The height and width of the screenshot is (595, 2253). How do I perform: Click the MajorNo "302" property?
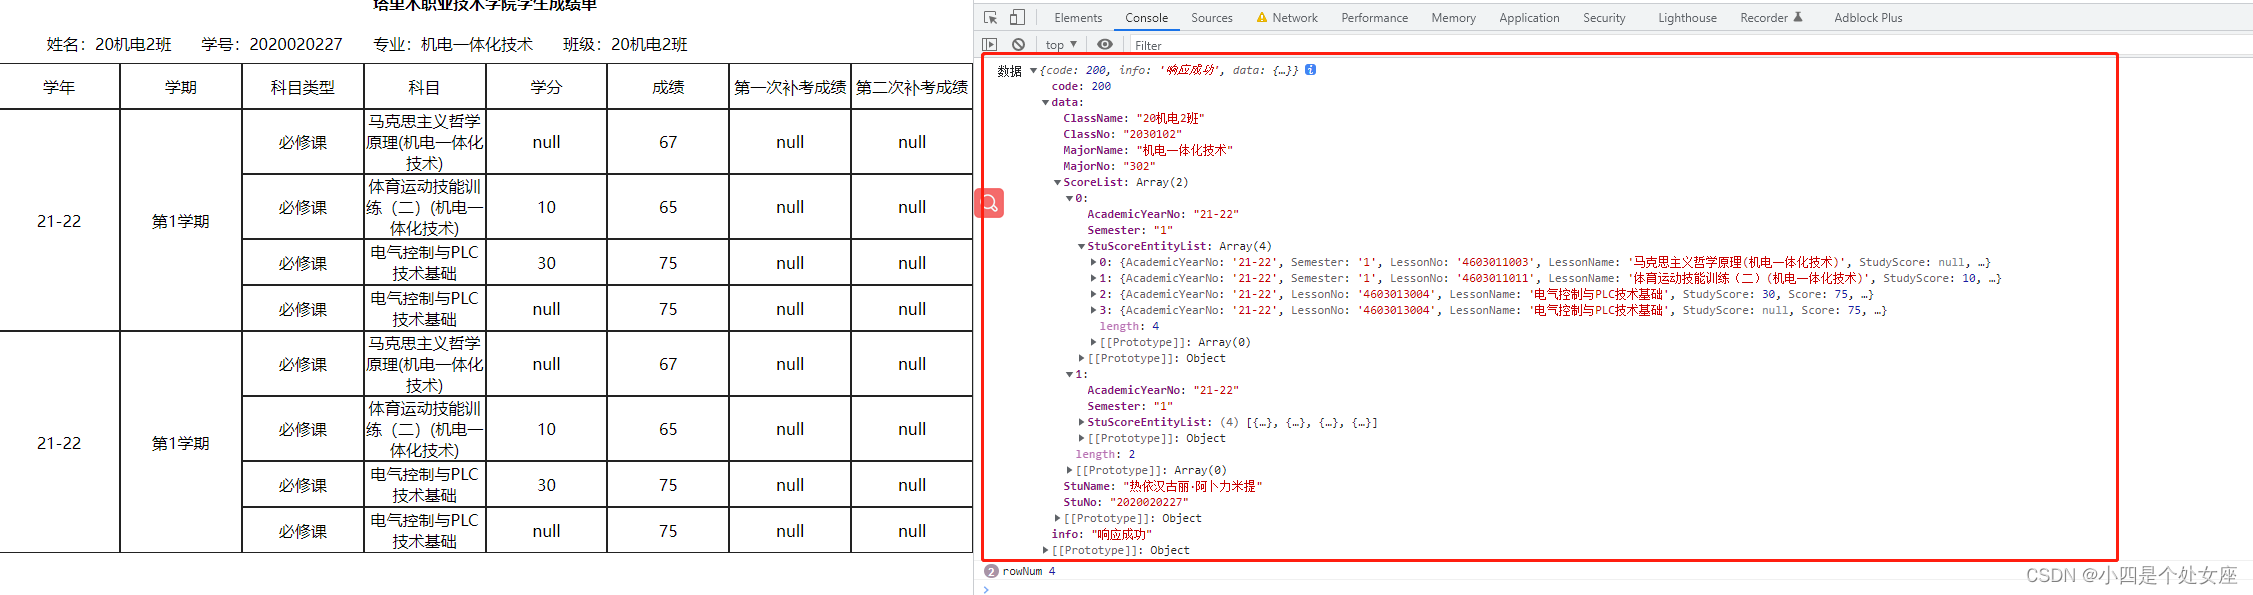[1108, 166]
